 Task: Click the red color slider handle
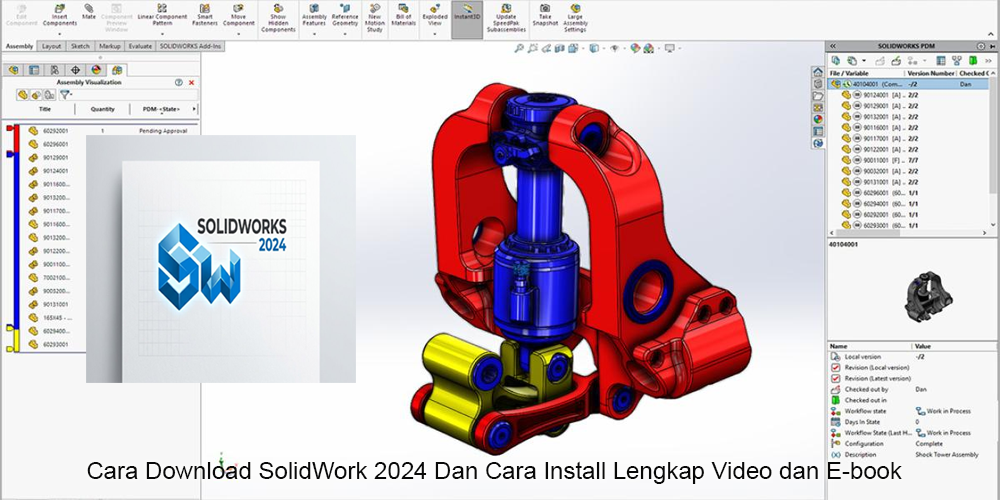tap(10, 128)
